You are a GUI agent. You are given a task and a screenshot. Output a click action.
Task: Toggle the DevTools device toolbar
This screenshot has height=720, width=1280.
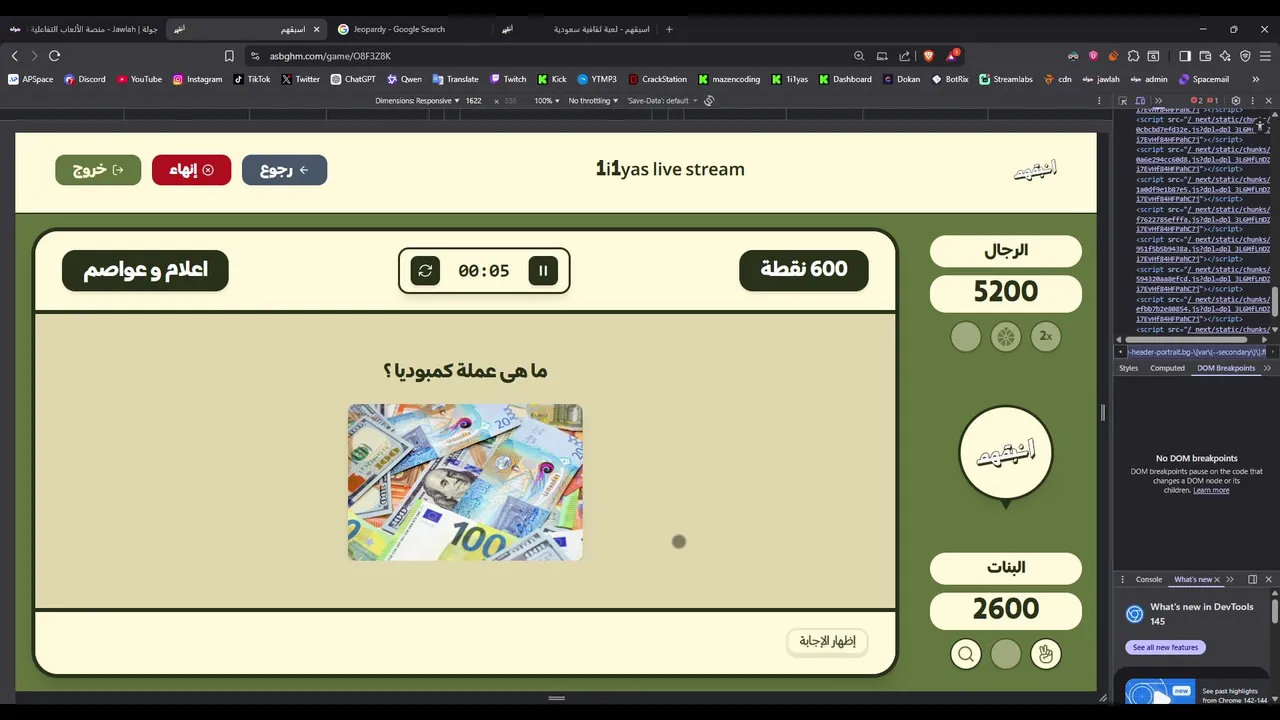(x=1140, y=101)
